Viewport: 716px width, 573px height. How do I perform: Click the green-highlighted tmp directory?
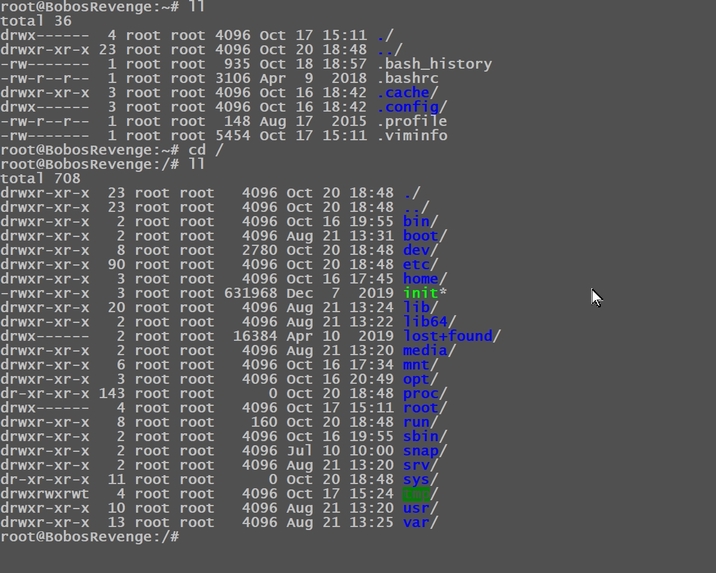coord(416,494)
